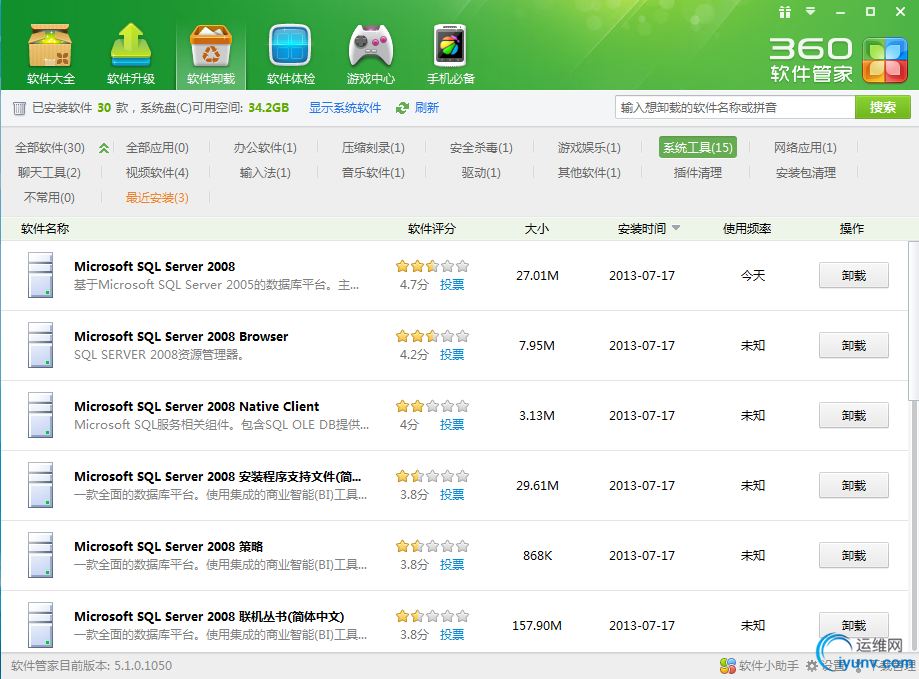Select the 网络应用(1) category
This screenshot has height=679, width=919.
(805, 148)
